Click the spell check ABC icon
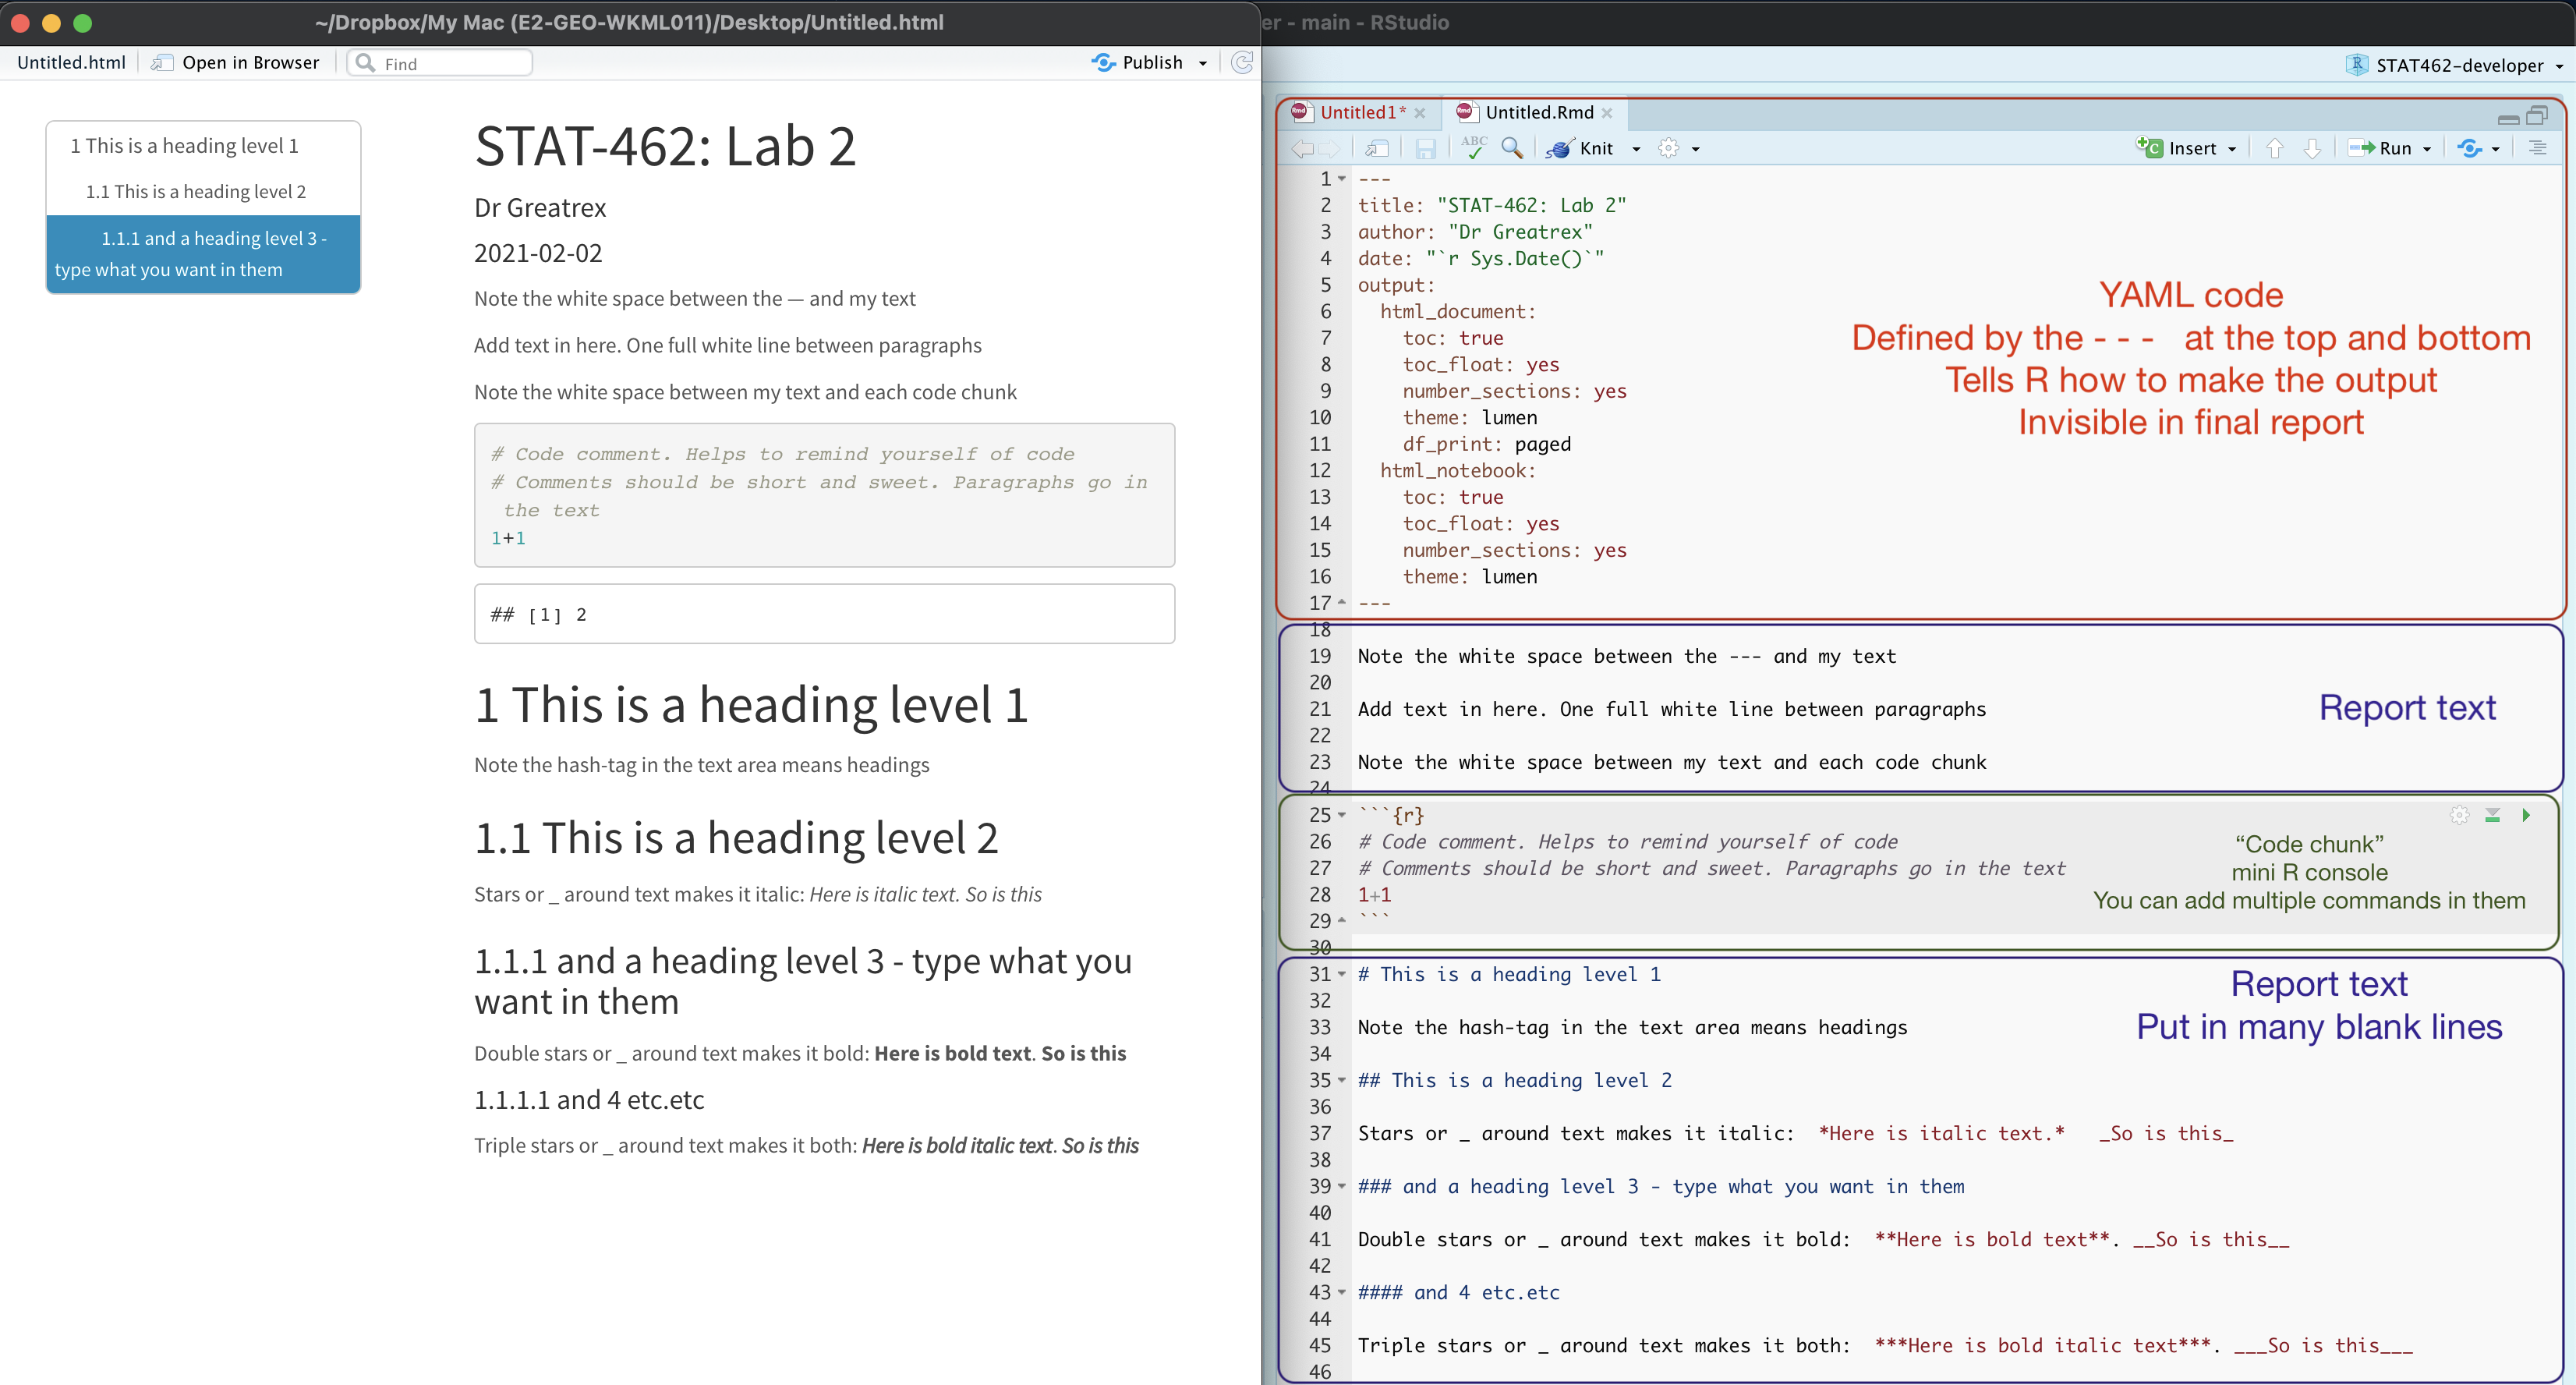2576x1385 pixels. click(1473, 147)
